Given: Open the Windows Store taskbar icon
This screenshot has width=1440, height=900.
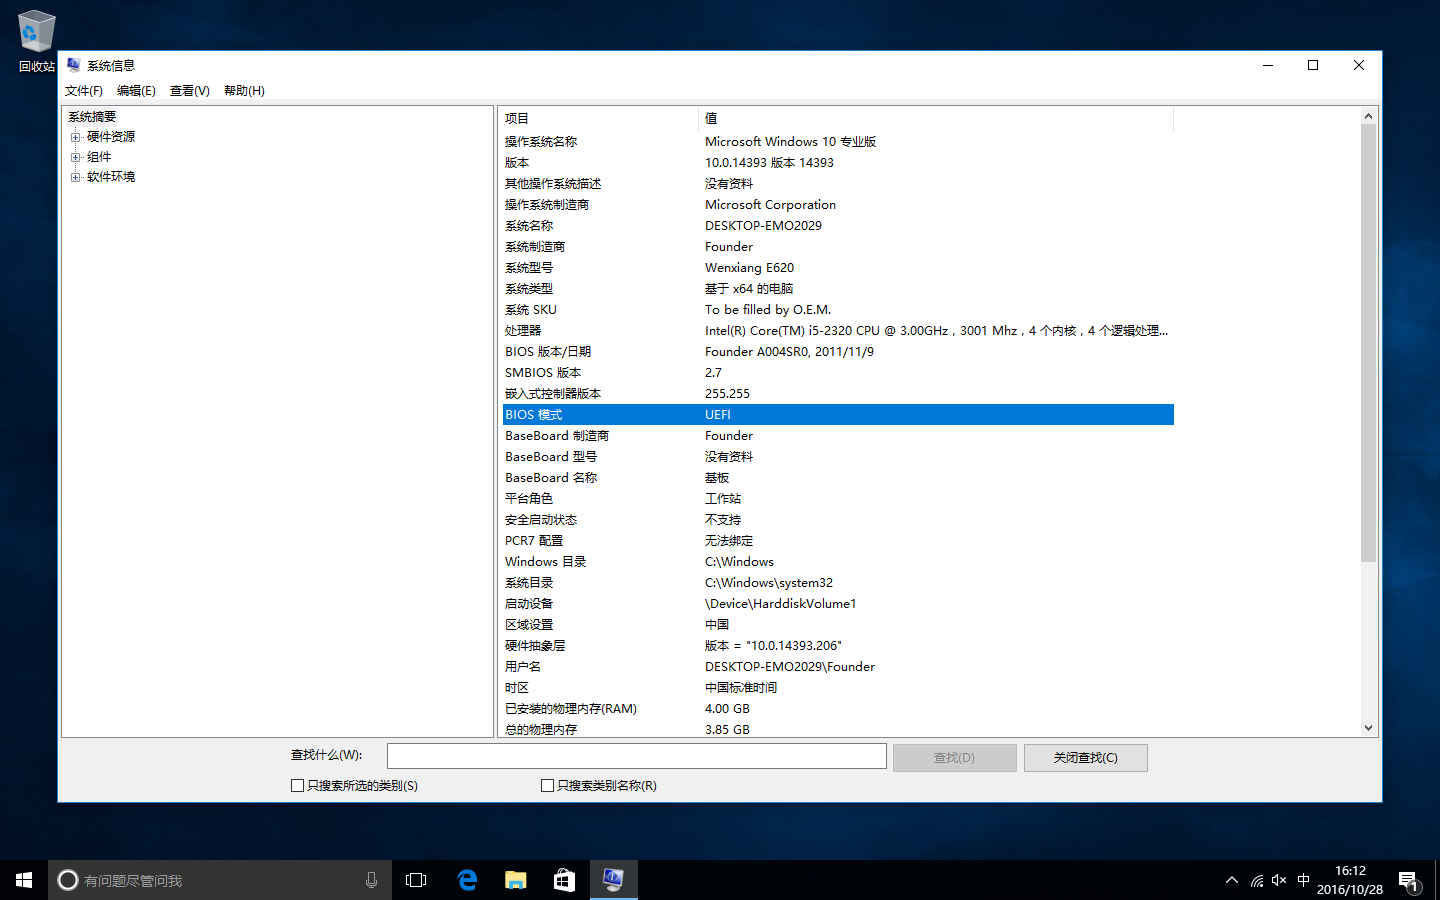Looking at the screenshot, I should 563,879.
